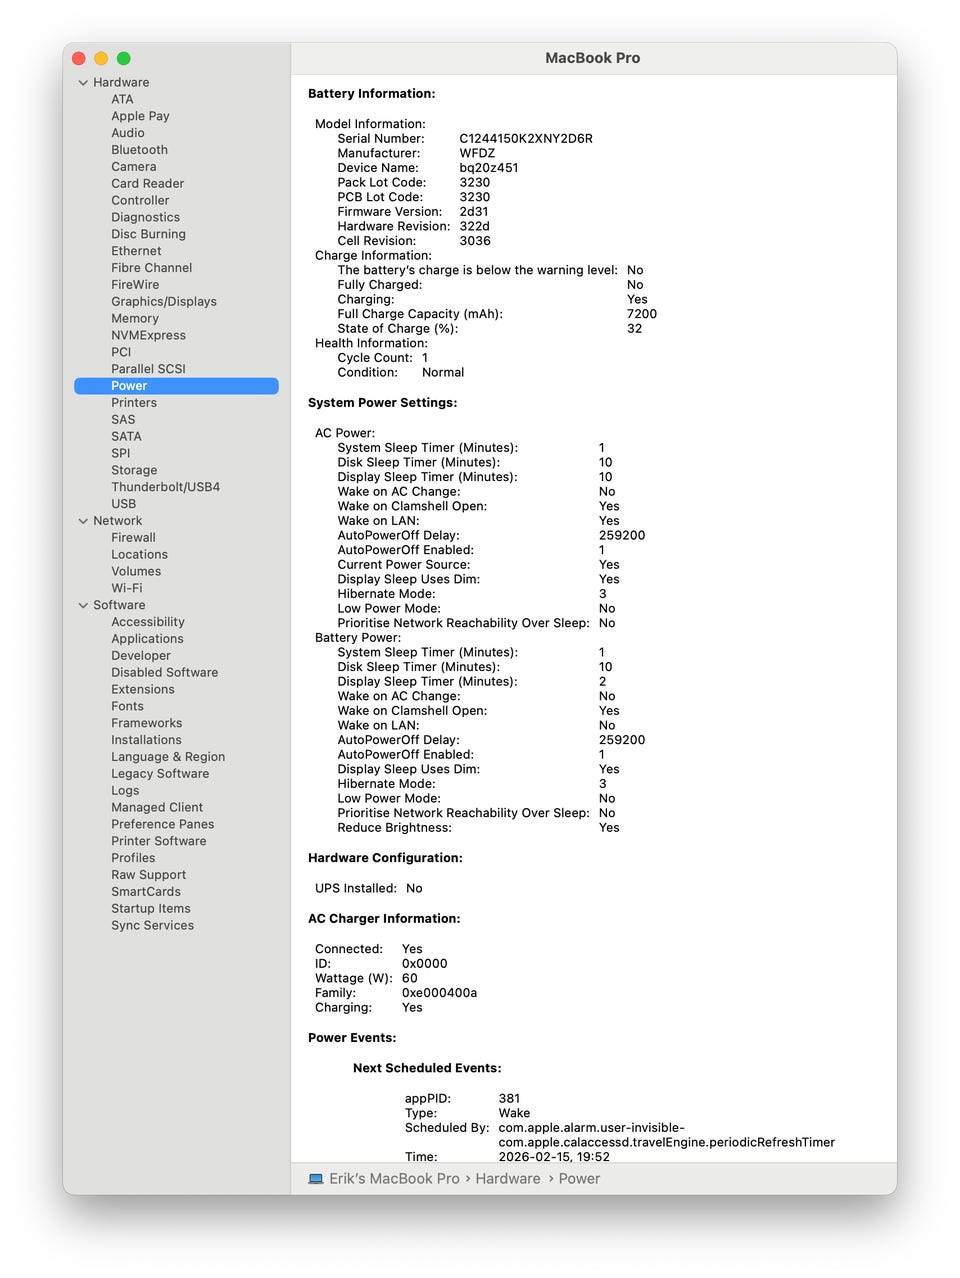Select USB in the sidebar
This screenshot has width=960, height=1278.
tap(124, 504)
